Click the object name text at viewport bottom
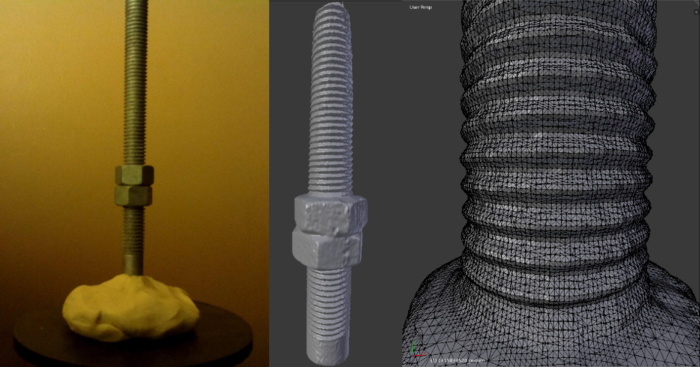Screen dimensions: 700x367 tap(458, 360)
